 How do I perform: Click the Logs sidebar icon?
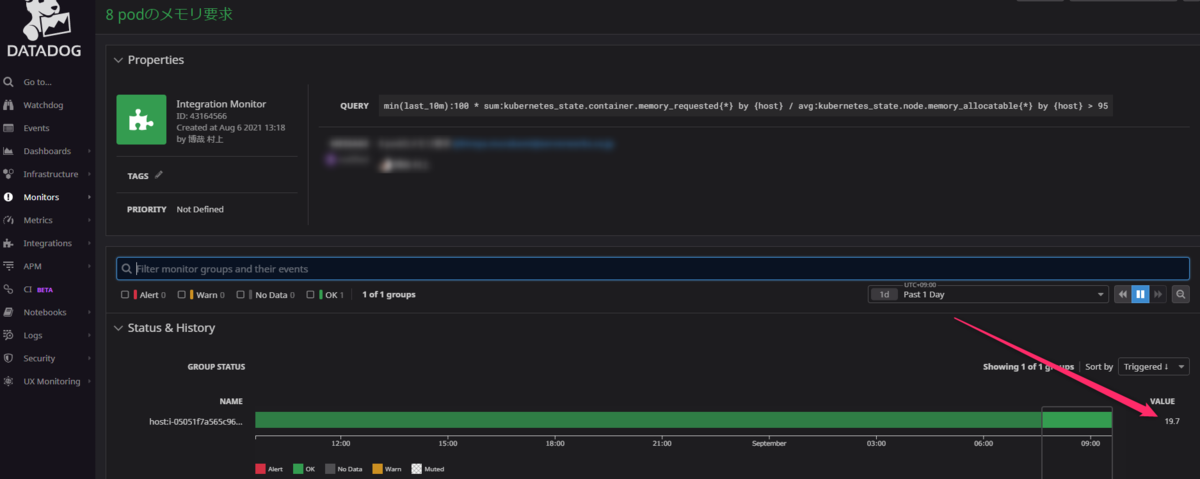8,335
